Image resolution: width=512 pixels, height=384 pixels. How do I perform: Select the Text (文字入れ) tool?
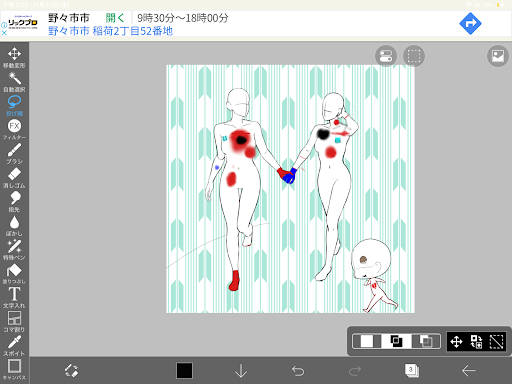point(14,297)
